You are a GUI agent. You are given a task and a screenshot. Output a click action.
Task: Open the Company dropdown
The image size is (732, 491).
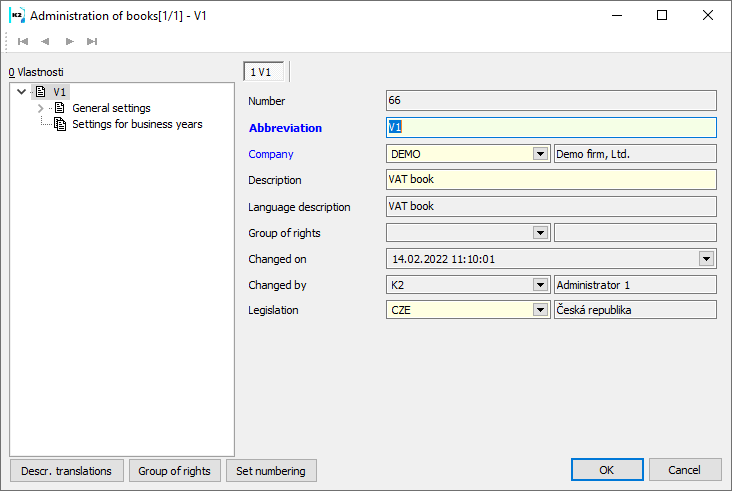tap(541, 154)
